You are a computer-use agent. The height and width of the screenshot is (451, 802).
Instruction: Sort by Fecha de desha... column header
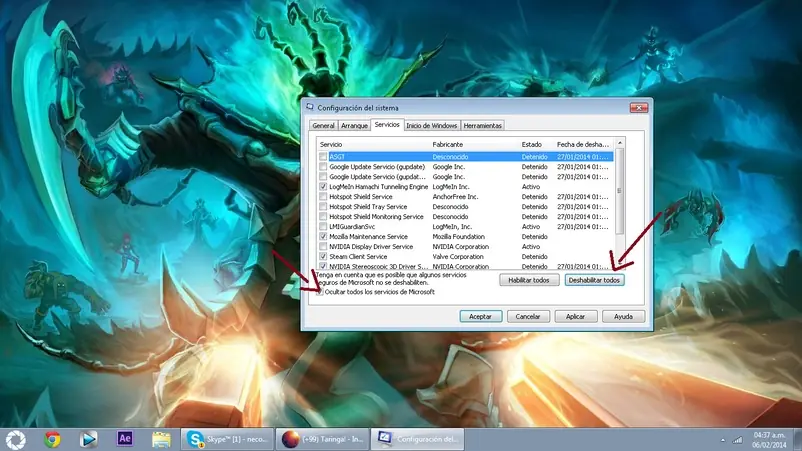point(583,145)
